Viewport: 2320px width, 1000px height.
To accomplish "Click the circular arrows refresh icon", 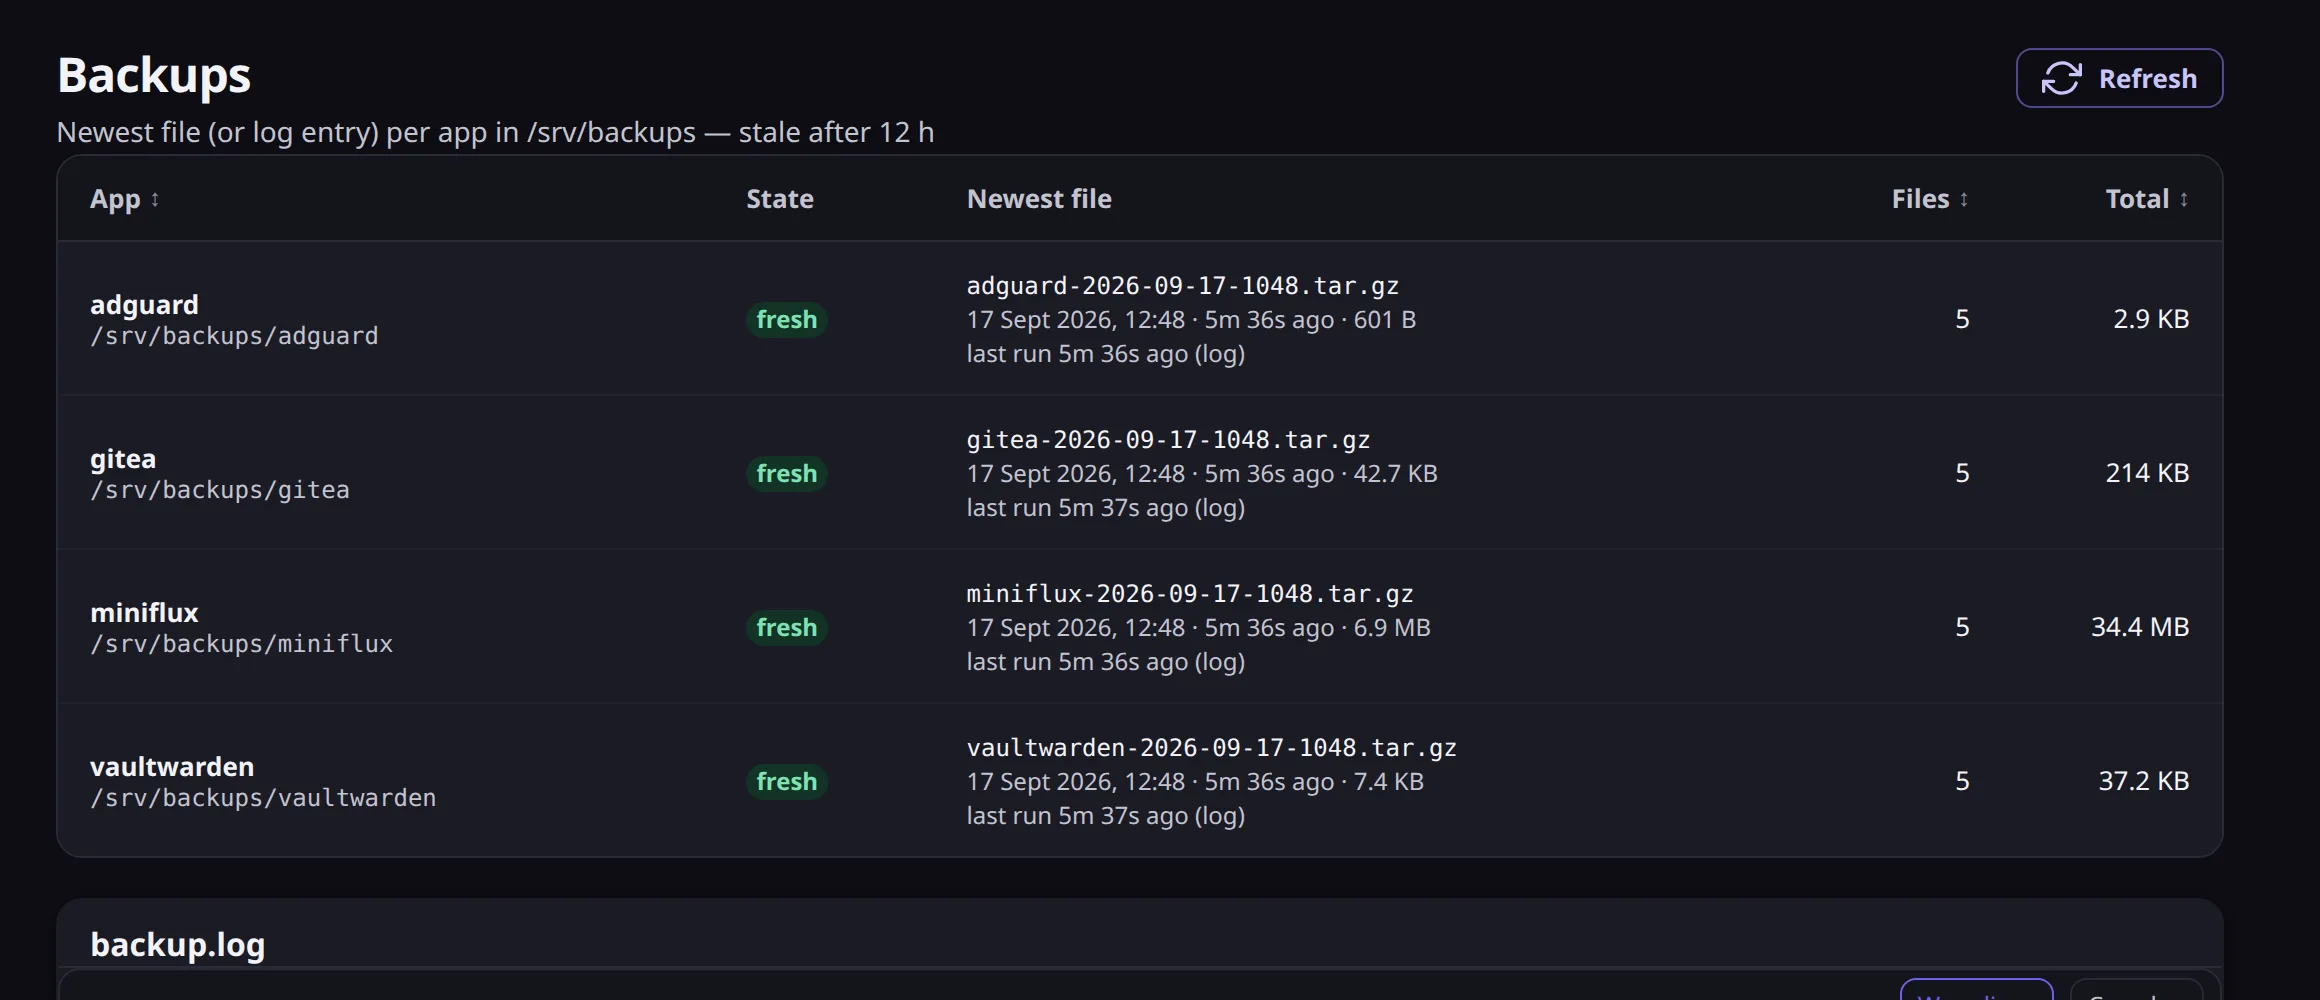I will tap(2061, 78).
